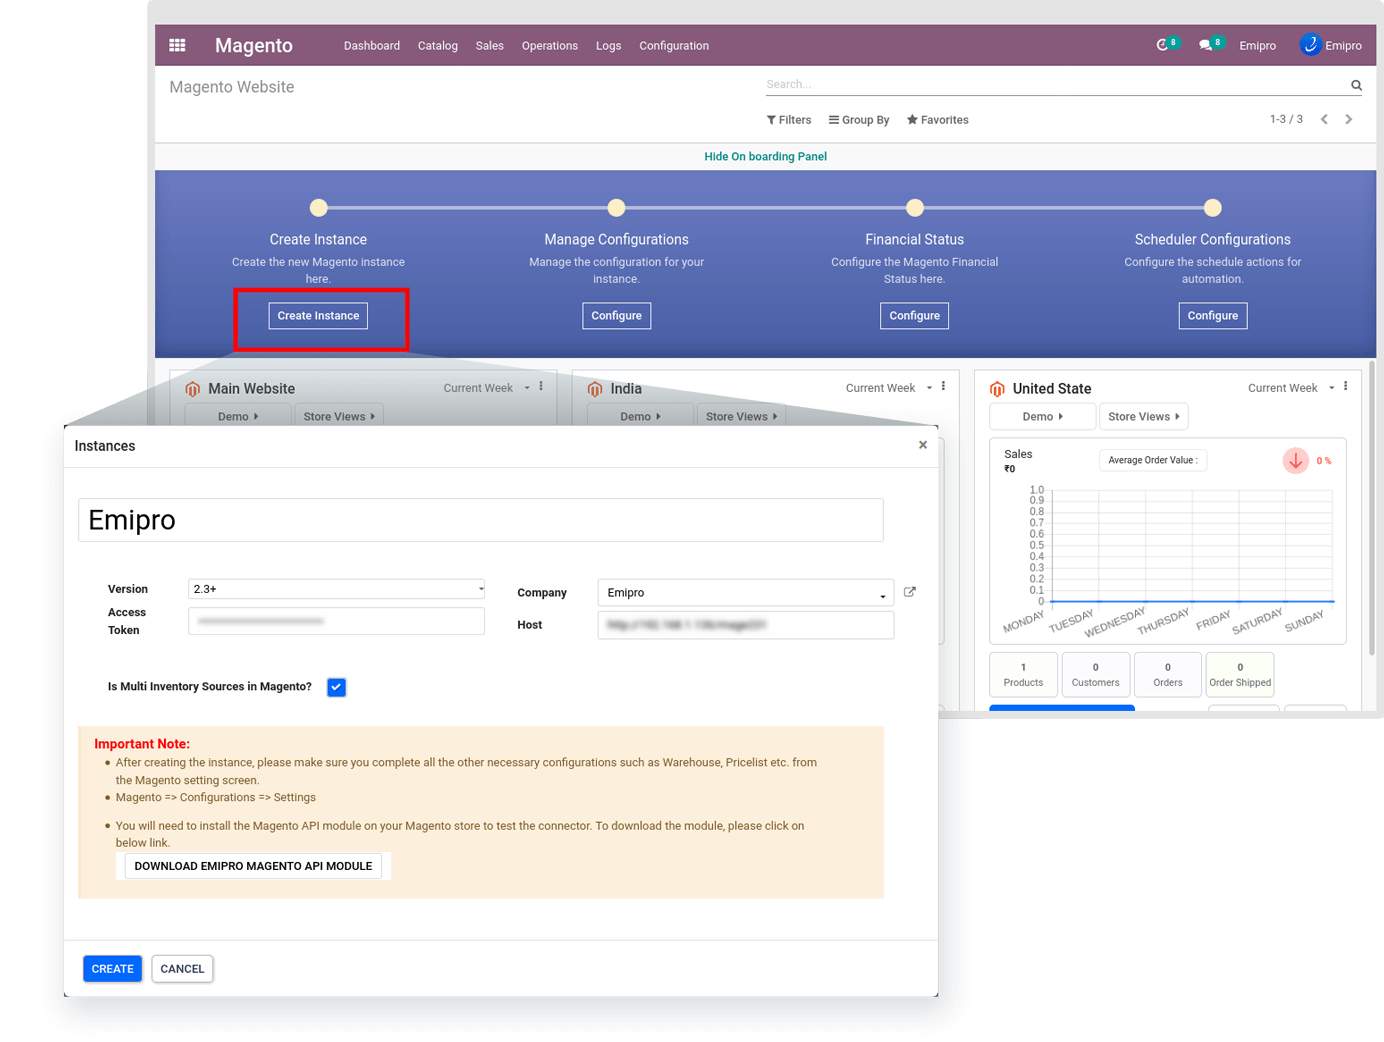Screen dimensions: 1384x1042
Task: Open Main Website card options kebab menu
Action: point(541,386)
